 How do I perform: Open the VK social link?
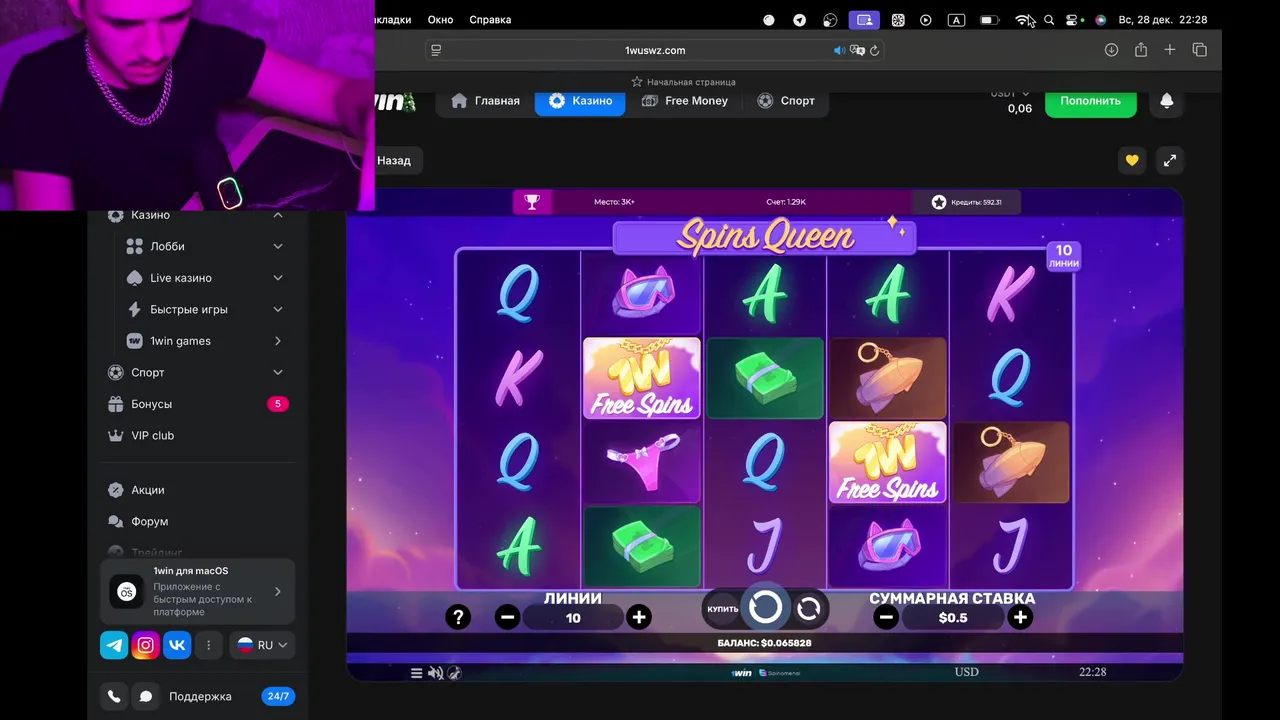pos(177,645)
